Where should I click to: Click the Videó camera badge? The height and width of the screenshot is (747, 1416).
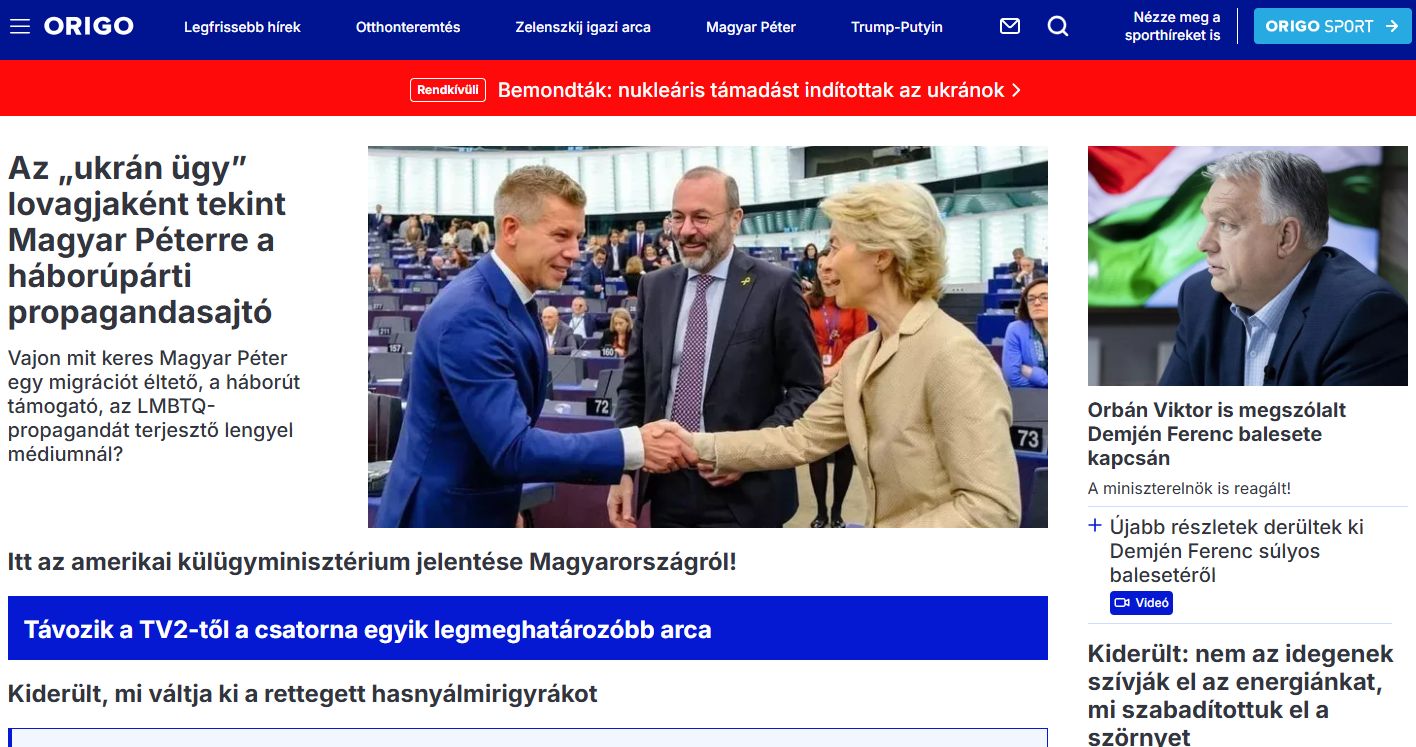tap(1141, 603)
